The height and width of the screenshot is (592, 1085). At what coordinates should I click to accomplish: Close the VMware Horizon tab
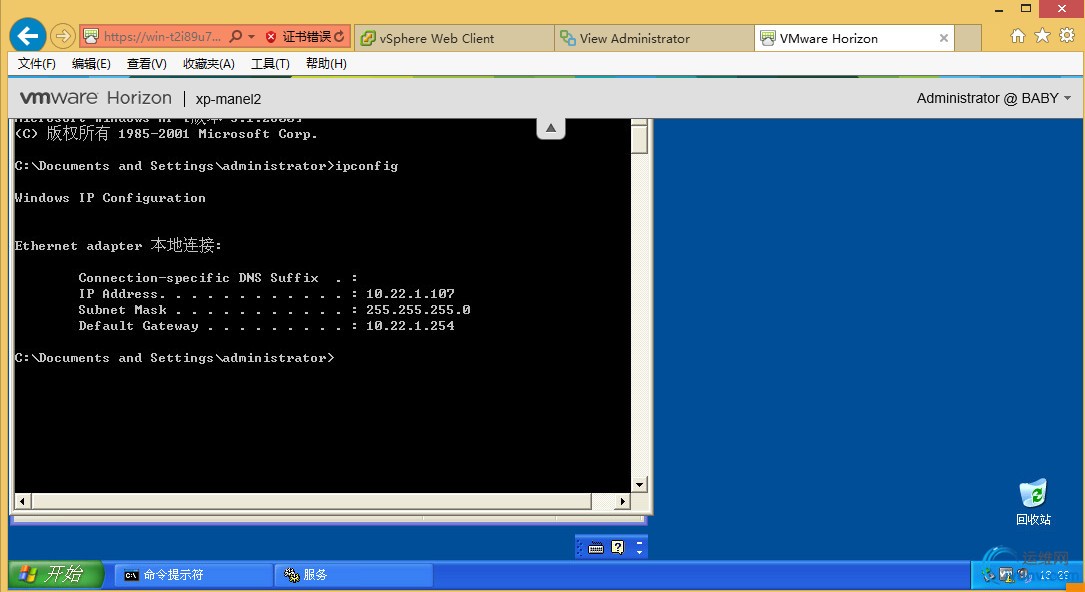pyautogui.click(x=943, y=39)
